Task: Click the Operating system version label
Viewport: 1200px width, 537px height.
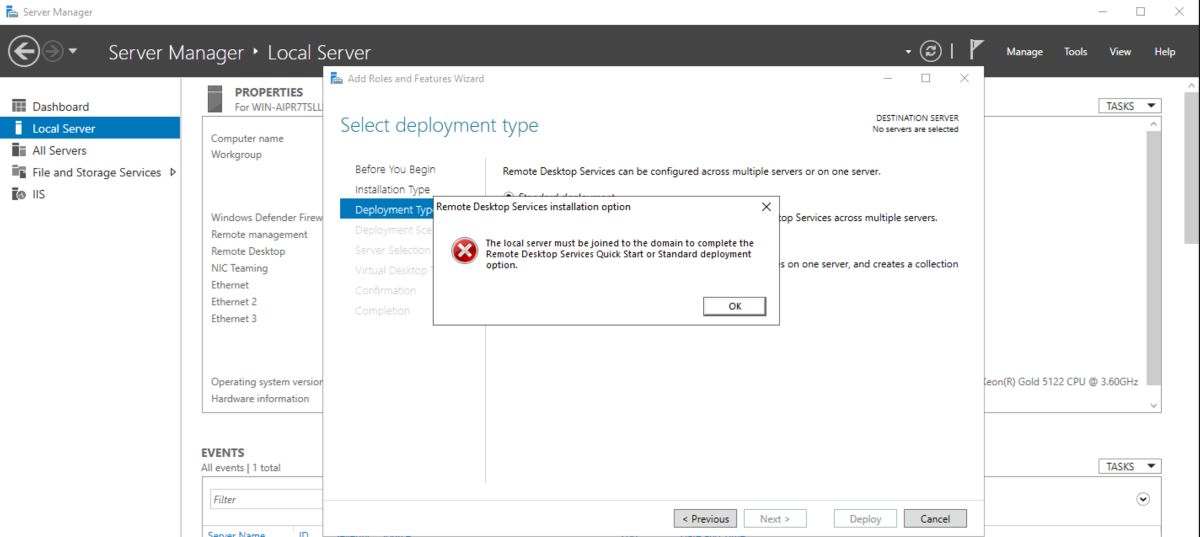Action: (x=267, y=381)
